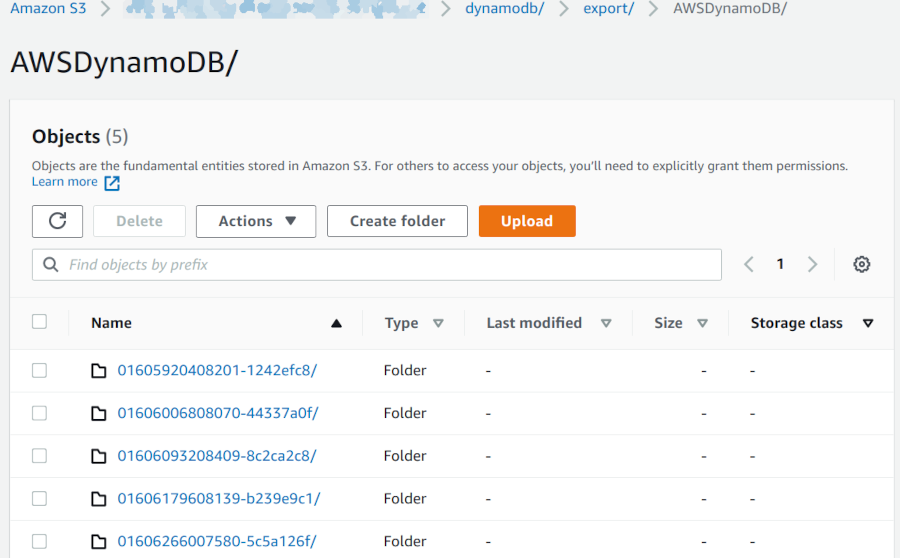Click folder icon for 01606006808070-44337a0f/
900x558 pixels.
click(x=99, y=413)
